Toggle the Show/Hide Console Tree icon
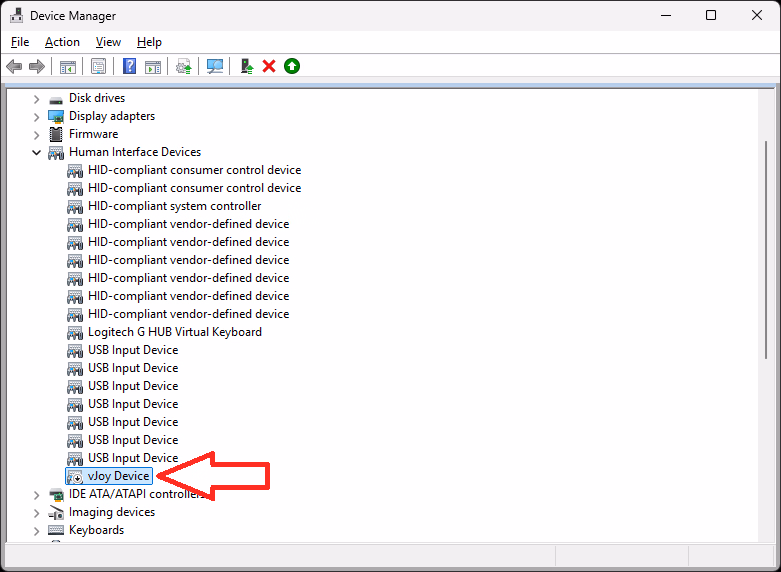This screenshot has width=781, height=572. pyautogui.click(x=68, y=66)
